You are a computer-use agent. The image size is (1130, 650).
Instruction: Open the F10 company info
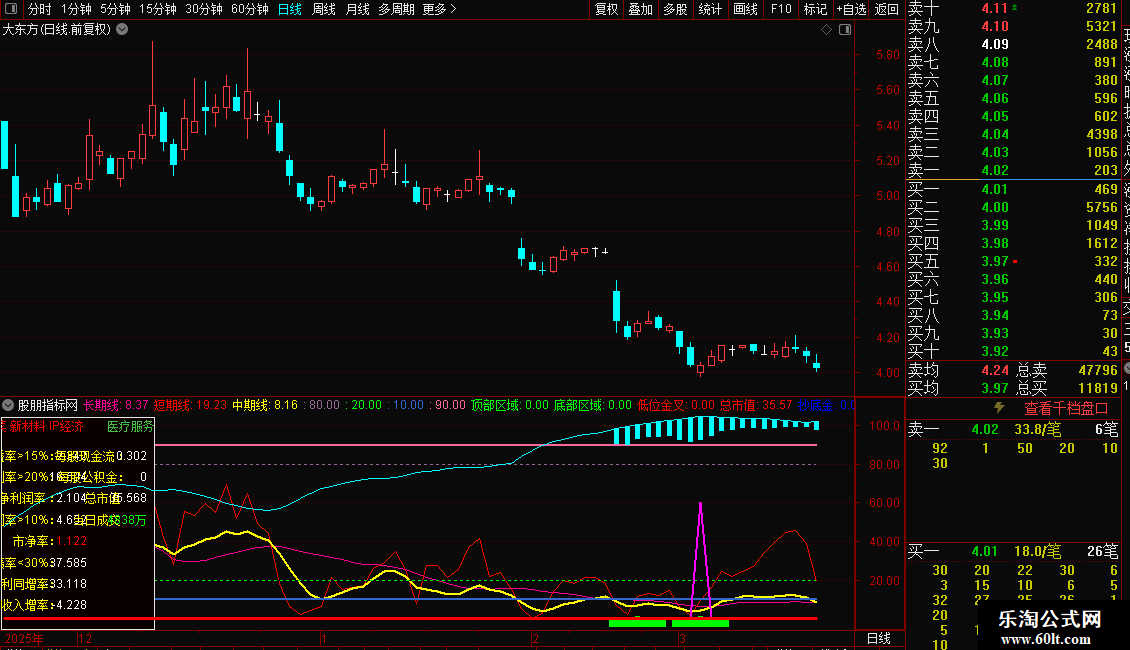pos(782,9)
